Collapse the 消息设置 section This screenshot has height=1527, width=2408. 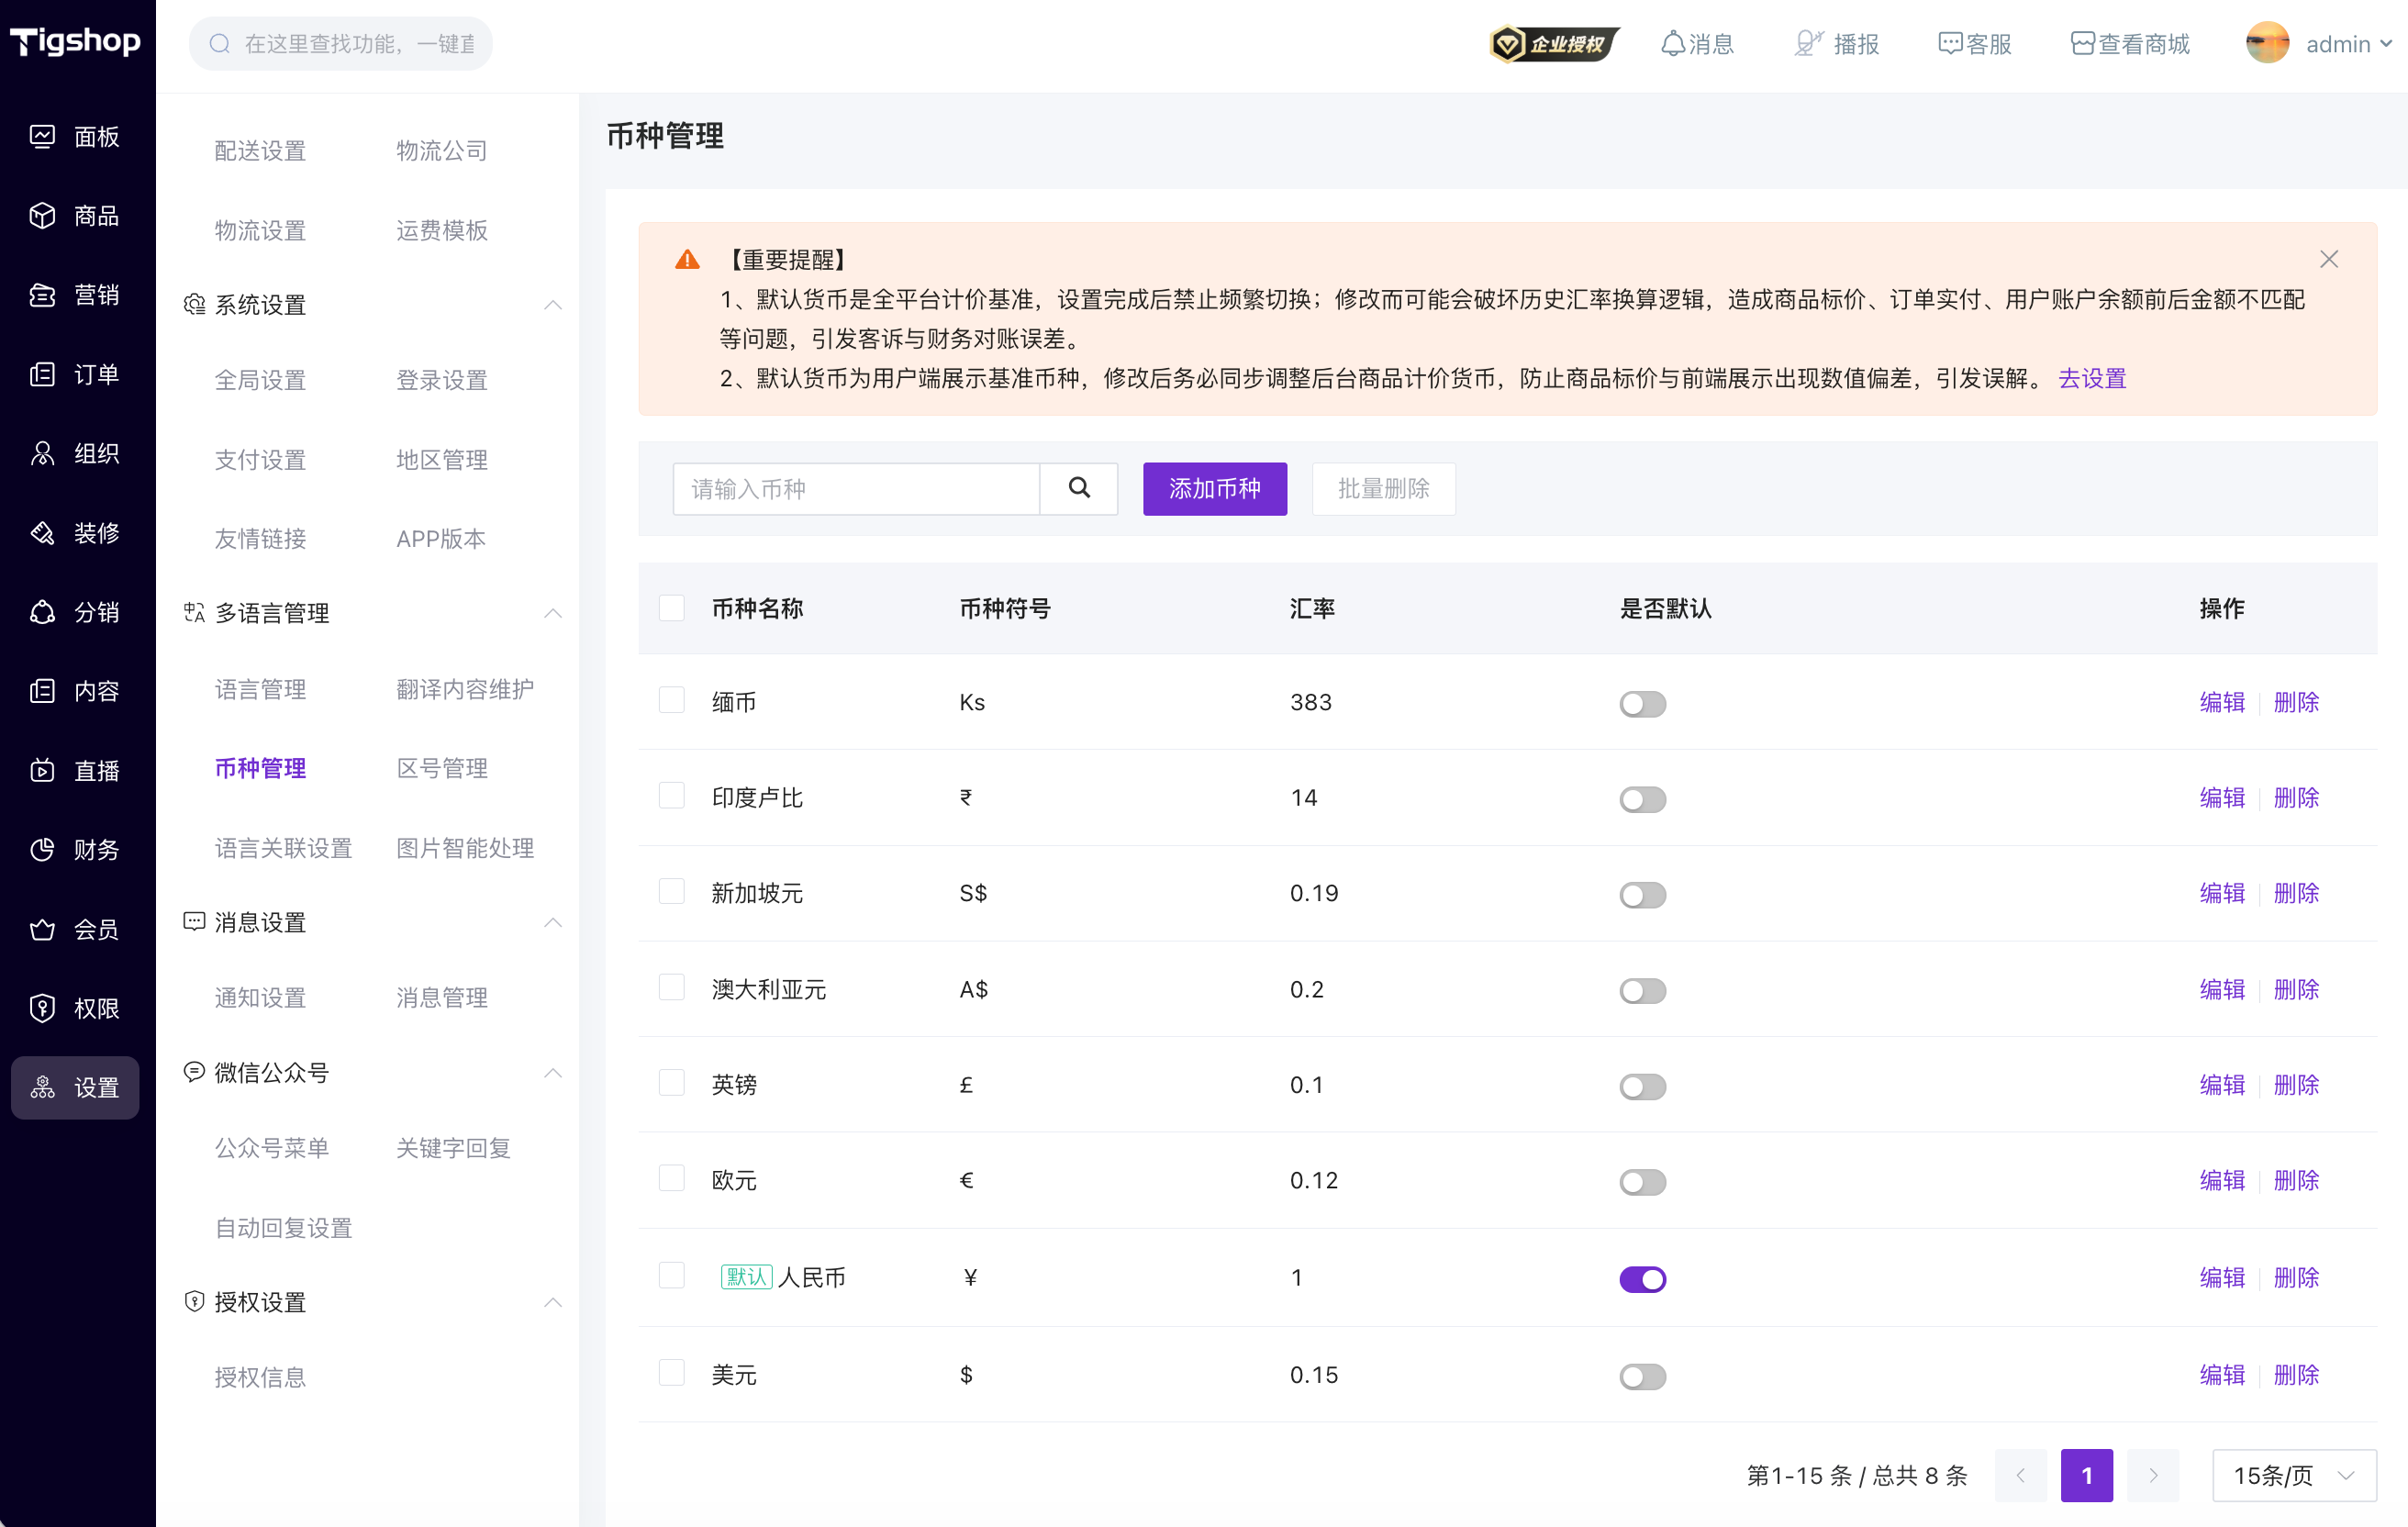coord(553,922)
